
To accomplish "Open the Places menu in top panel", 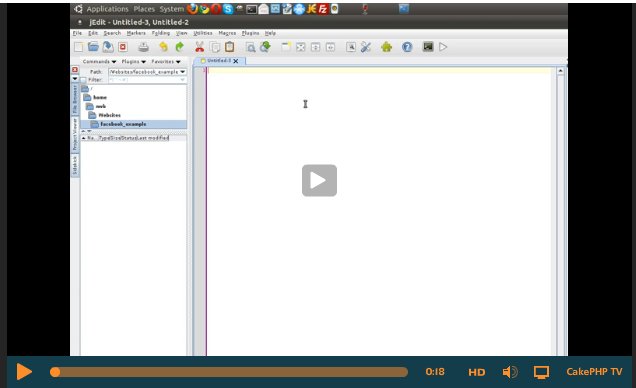I will tap(144, 9).
